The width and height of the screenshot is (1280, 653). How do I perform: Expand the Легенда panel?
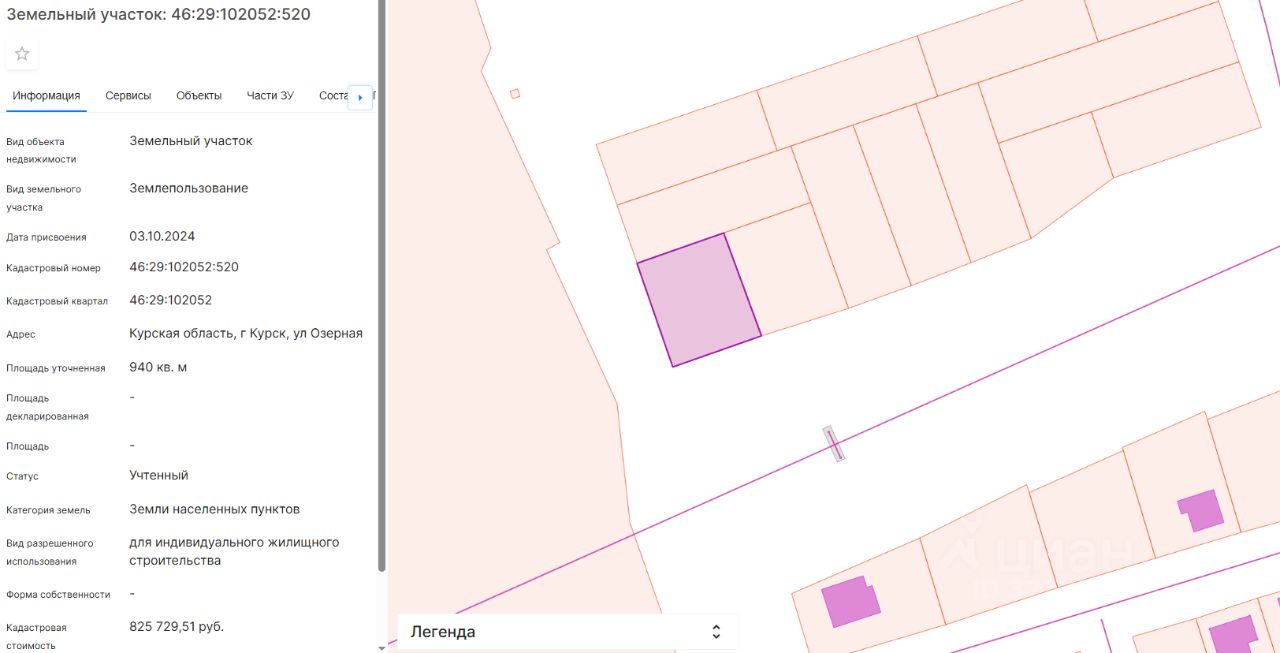pos(567,632)
